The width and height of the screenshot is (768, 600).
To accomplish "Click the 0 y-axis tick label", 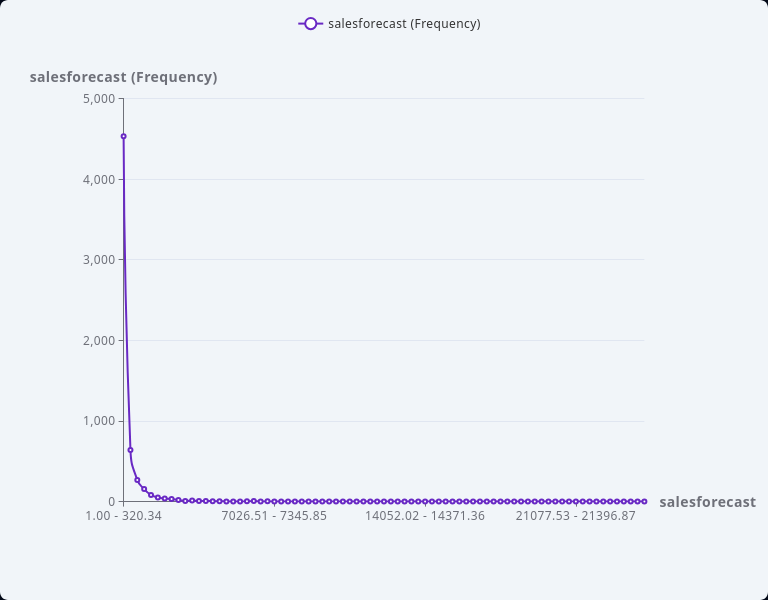I will click(x=112, y=501).
